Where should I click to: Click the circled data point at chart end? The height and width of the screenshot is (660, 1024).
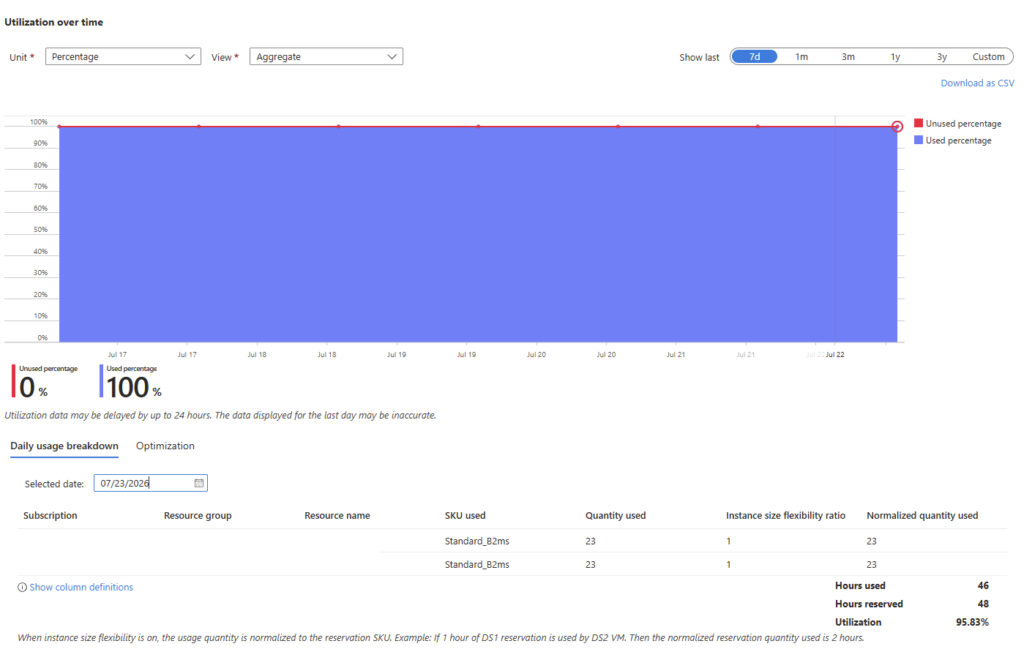[897, 127]
